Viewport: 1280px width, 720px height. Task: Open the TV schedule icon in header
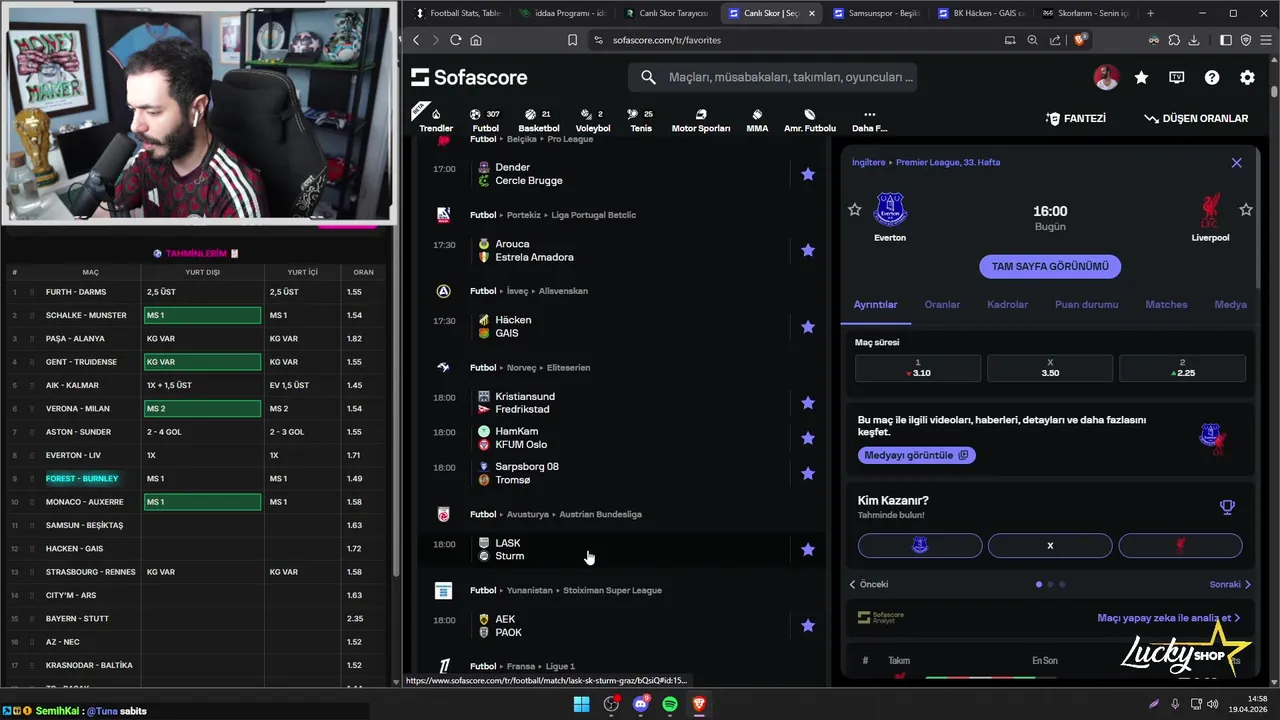point(1176,77)
